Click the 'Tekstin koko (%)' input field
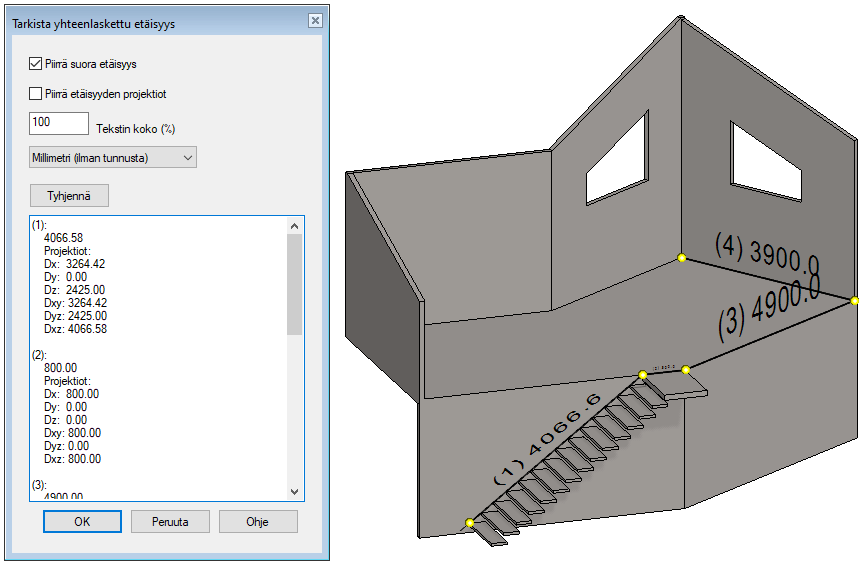This screenshot has width=863, height=563. [59, 123]
